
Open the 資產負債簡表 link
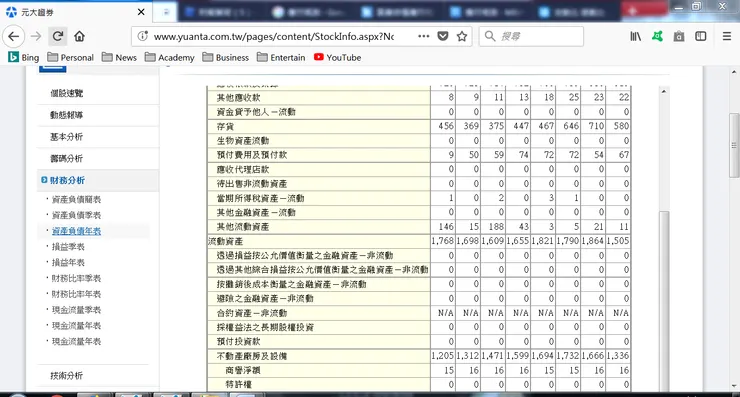click(x=76, y=200)
